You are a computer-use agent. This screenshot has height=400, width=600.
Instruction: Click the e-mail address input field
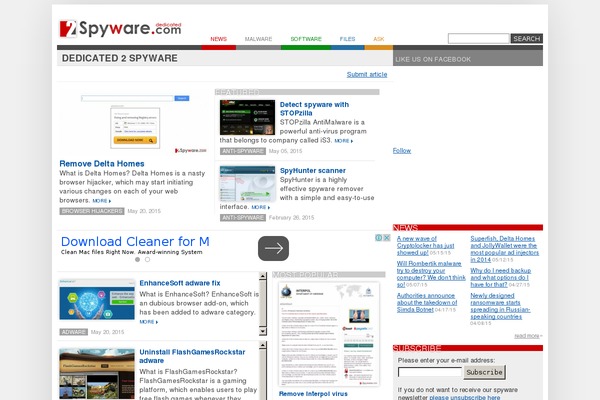click(430, 372)
